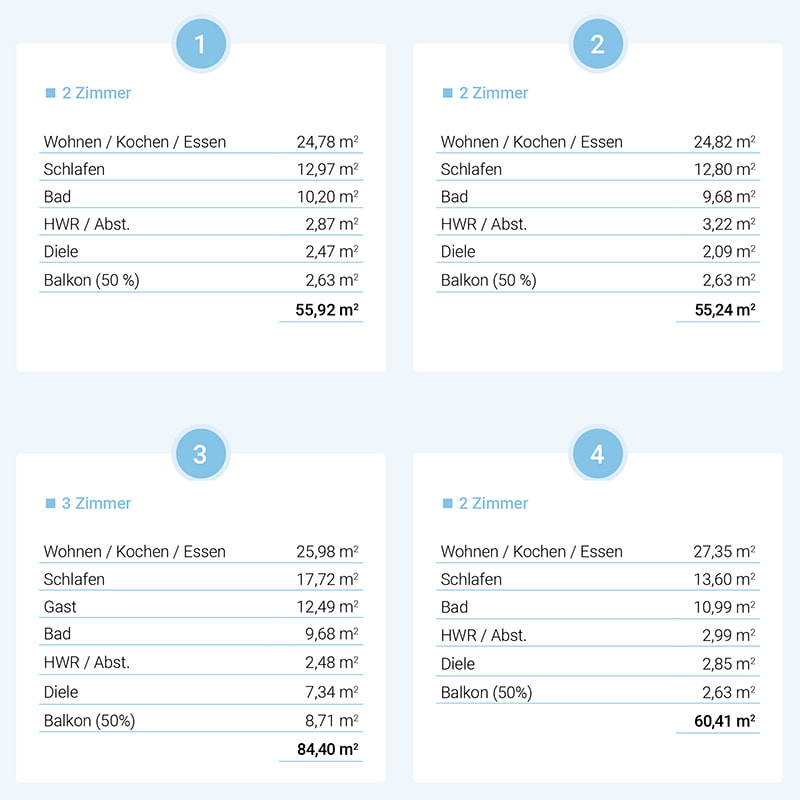Image resolution: width=800 pixels, height=800 pixels.
Task: Click the numbered circle badge 3
Action: (201, 455)
